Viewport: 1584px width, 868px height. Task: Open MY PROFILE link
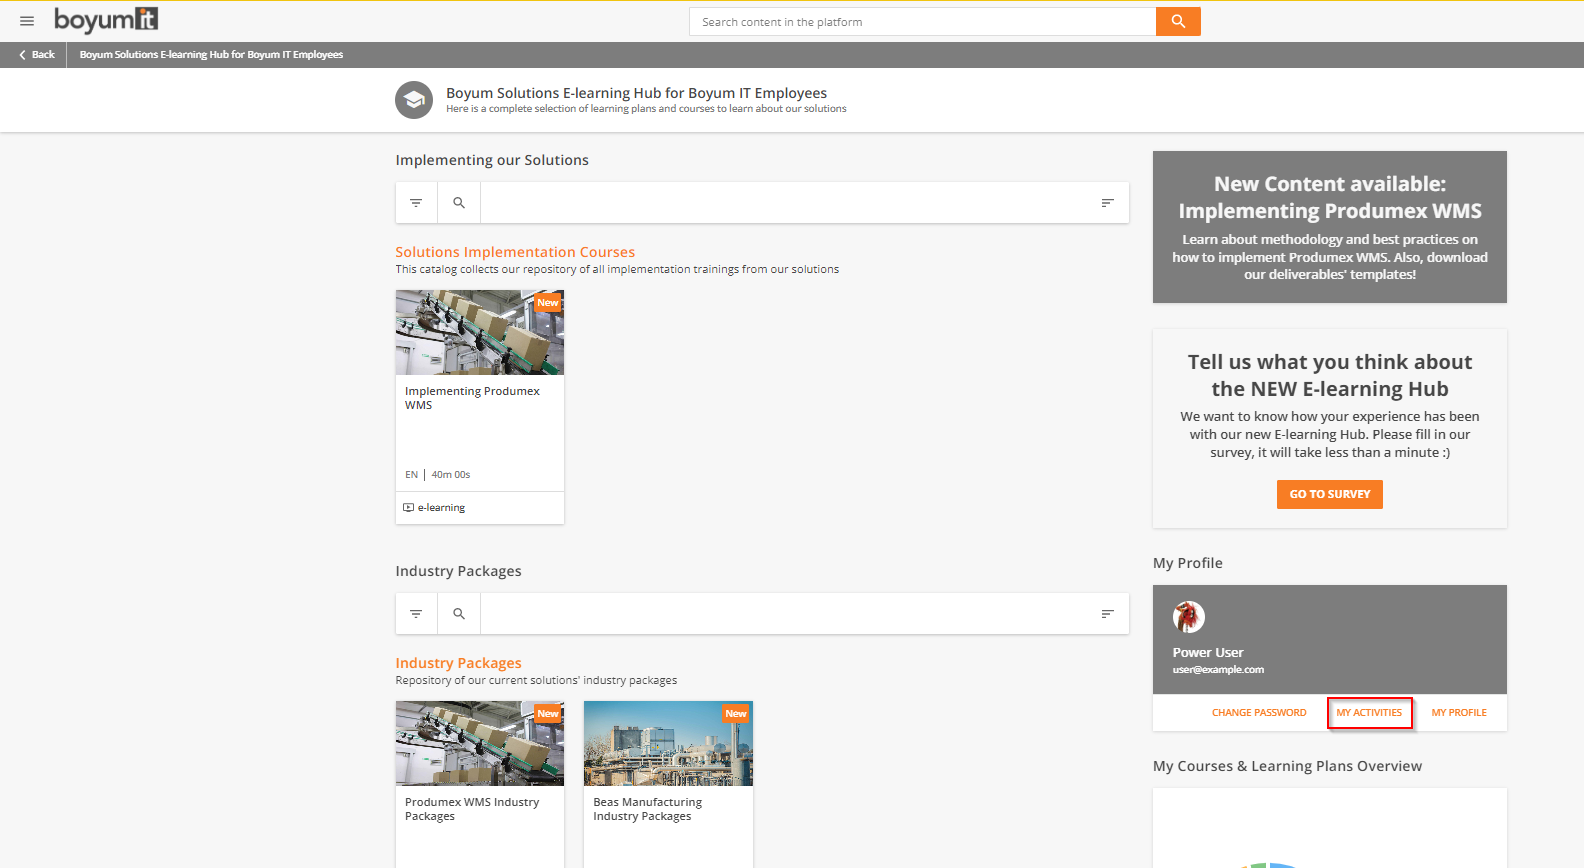click(x=1459, y=713)
